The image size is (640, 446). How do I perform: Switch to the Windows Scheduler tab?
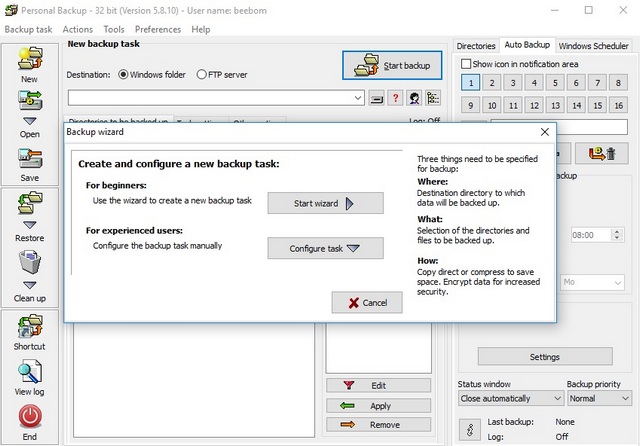coord(593,46)
